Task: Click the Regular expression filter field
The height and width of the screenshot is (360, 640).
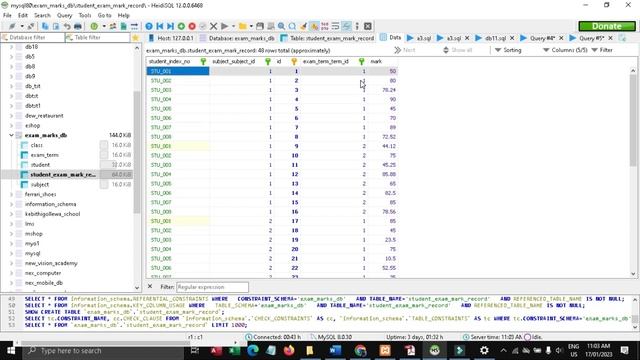Action: click(212, 287)
